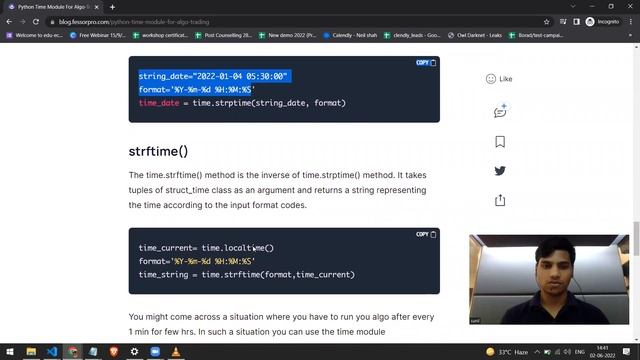The width and height of the screenshot is (640, 360).
Task: Click the address bar URL
Action: pyautogui.click(x=134, y=22)
